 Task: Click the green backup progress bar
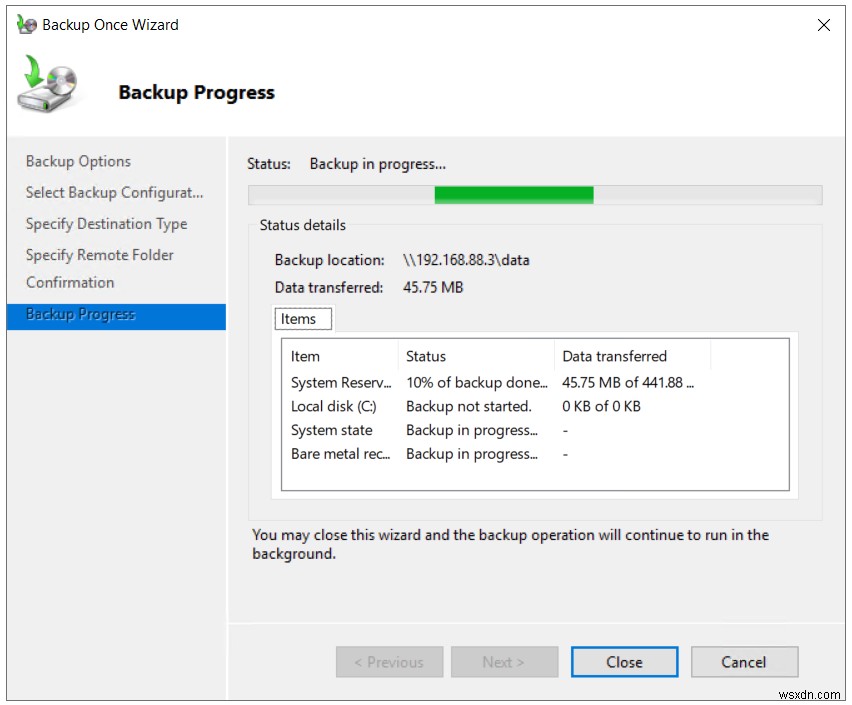(x=515, y=194)
